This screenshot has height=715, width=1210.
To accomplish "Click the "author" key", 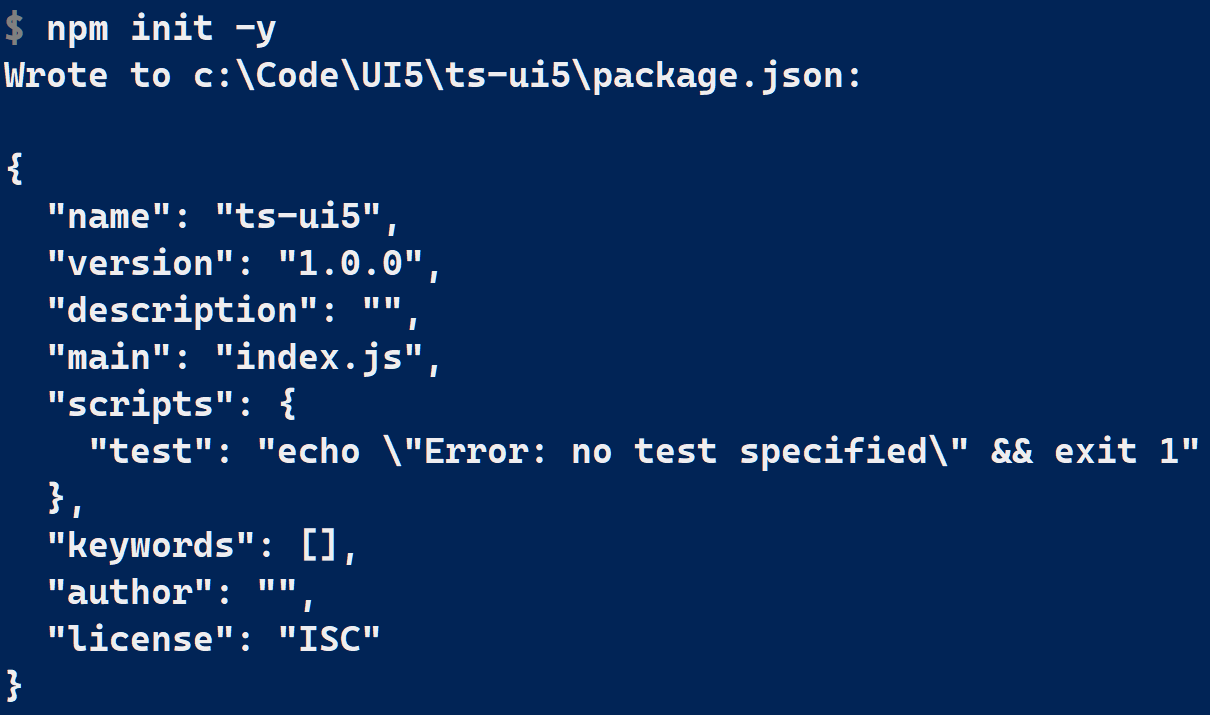I will point(129,591).
